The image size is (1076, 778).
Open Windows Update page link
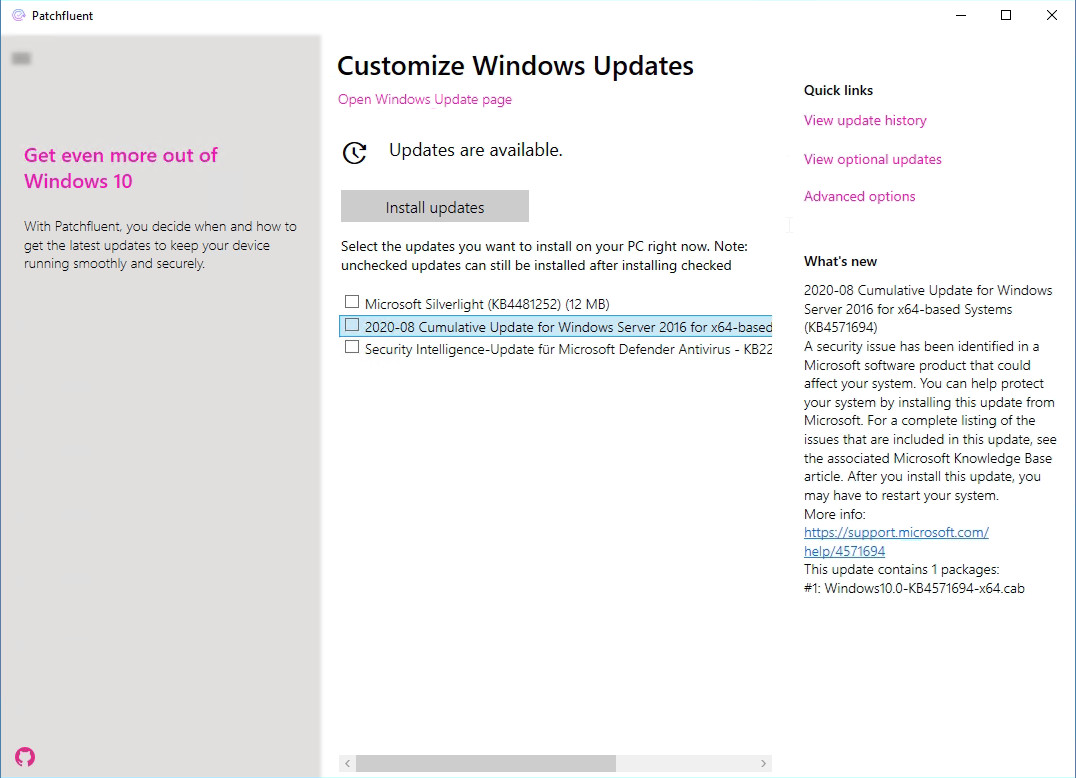(x=425, y=99)
